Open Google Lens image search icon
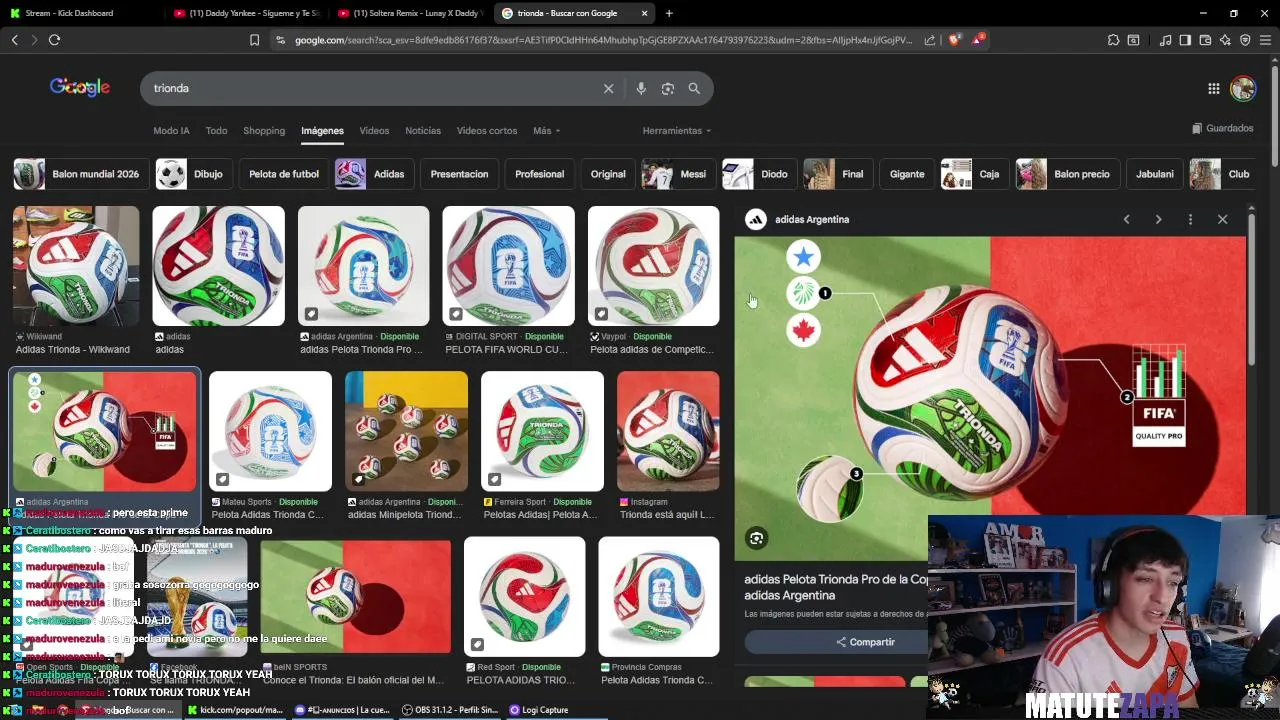Screen dimensions: 1280x720 pos(667,88)
